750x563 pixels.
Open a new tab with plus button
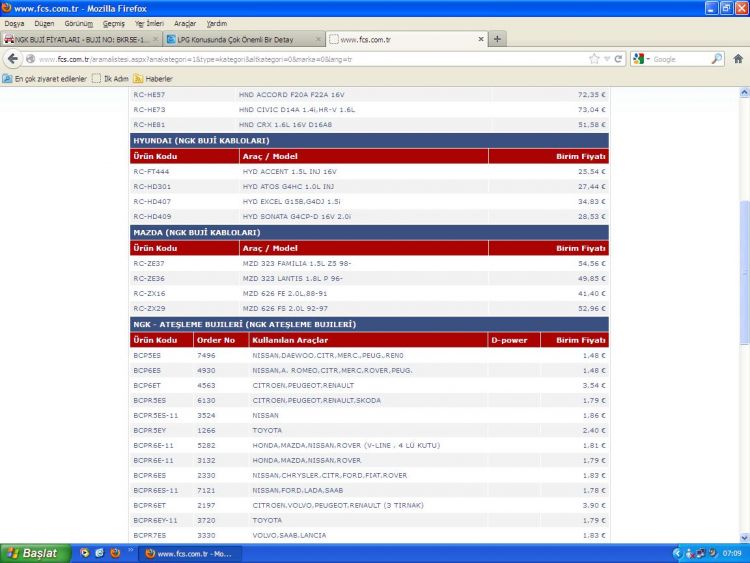click(497, 39)
